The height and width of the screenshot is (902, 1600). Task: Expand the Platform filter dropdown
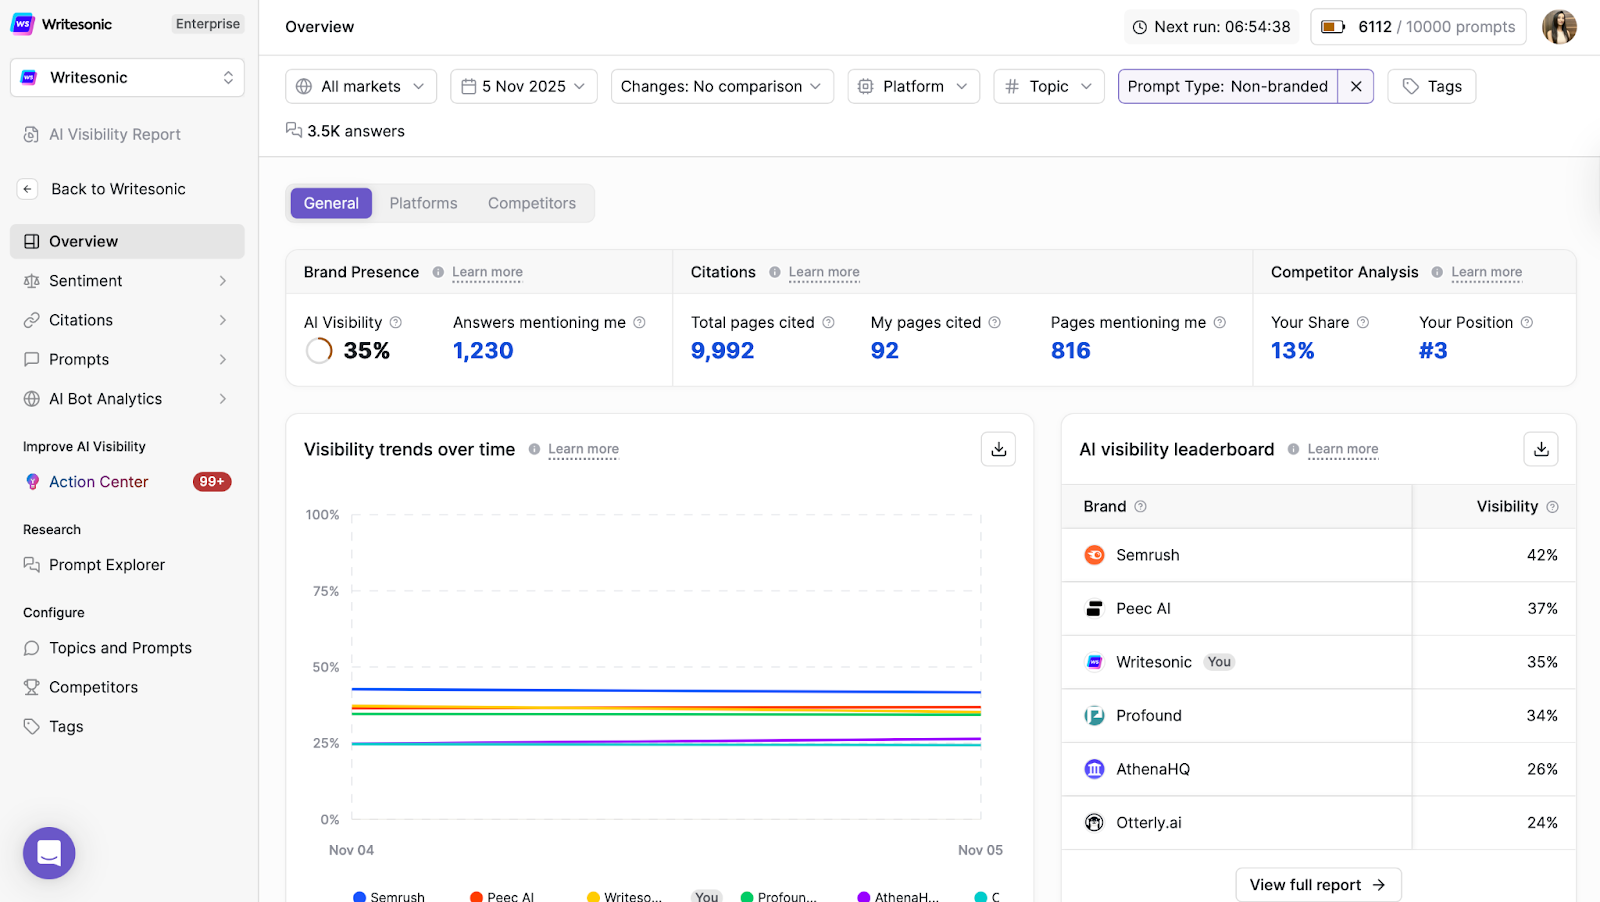[x=912, y=86]
